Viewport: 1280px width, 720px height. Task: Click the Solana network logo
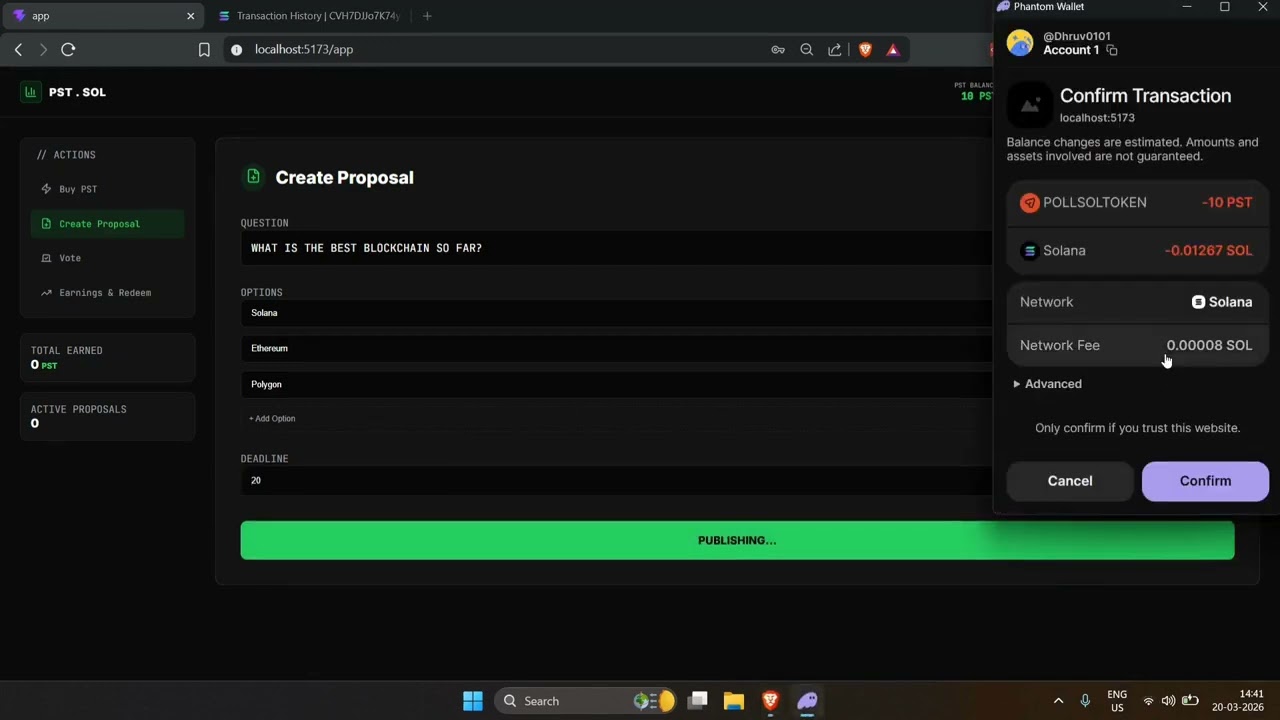click(1198, 302)
